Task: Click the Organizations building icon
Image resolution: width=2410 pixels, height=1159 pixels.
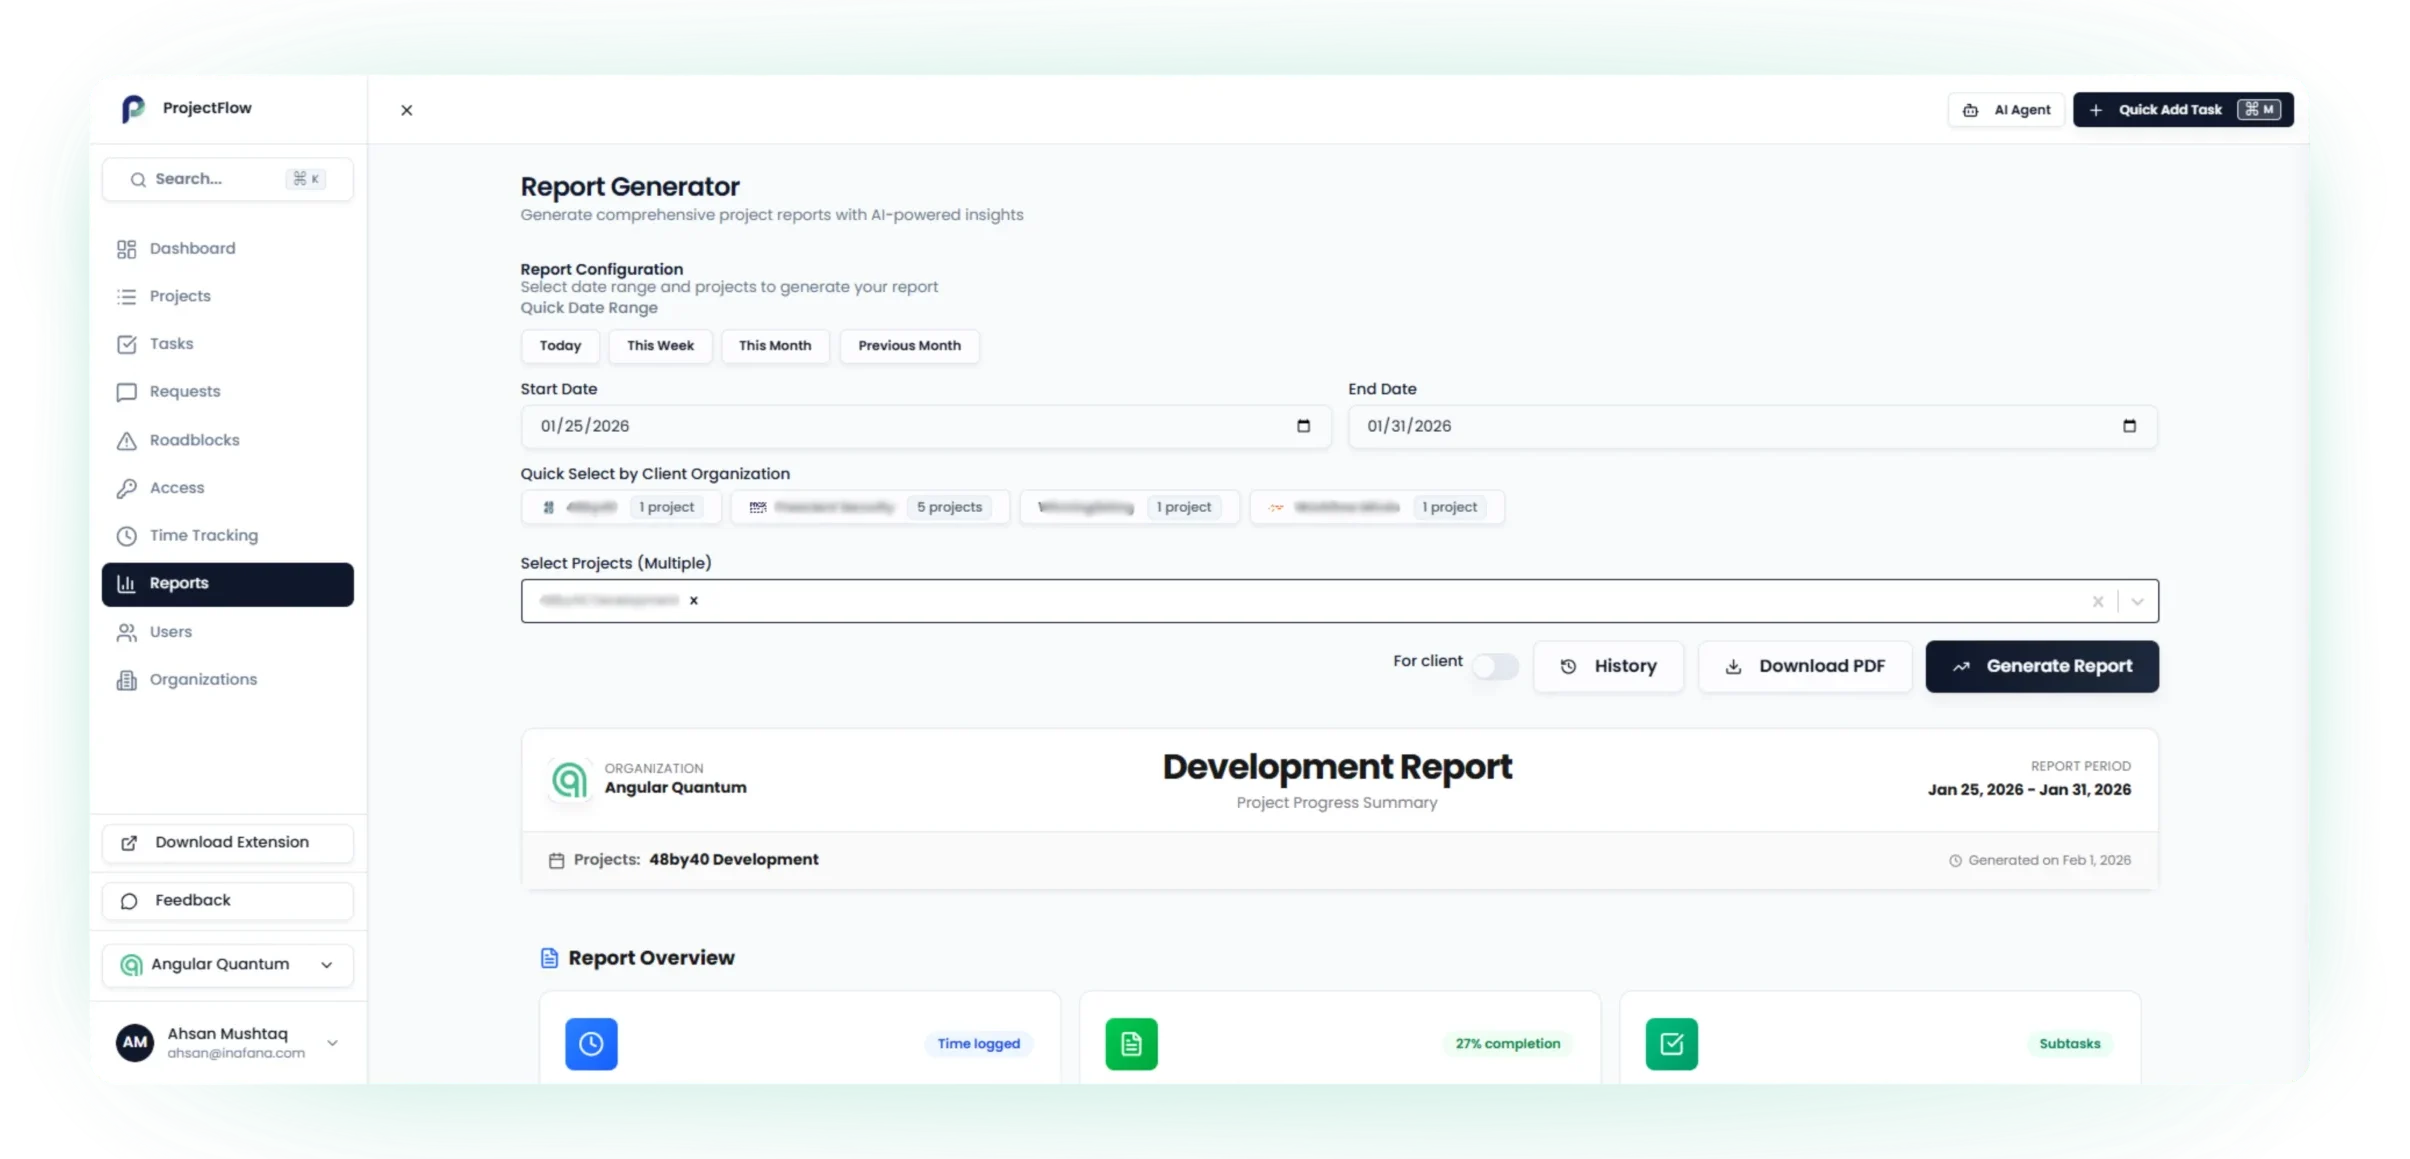Action: [x=127, y=679]
